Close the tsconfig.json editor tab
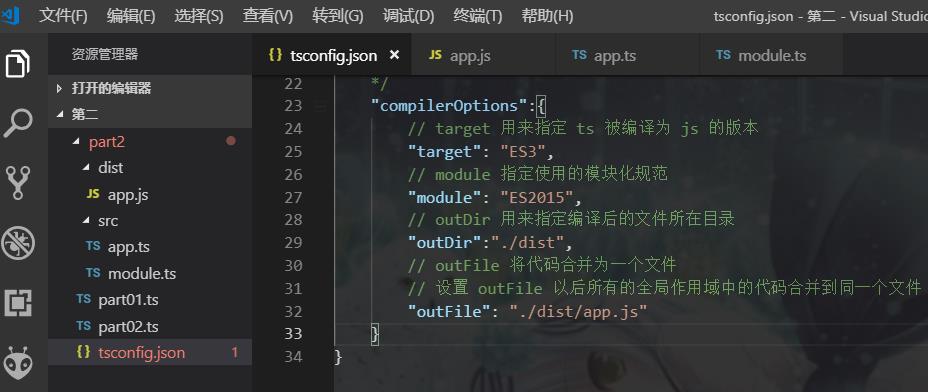 point(394,55)
